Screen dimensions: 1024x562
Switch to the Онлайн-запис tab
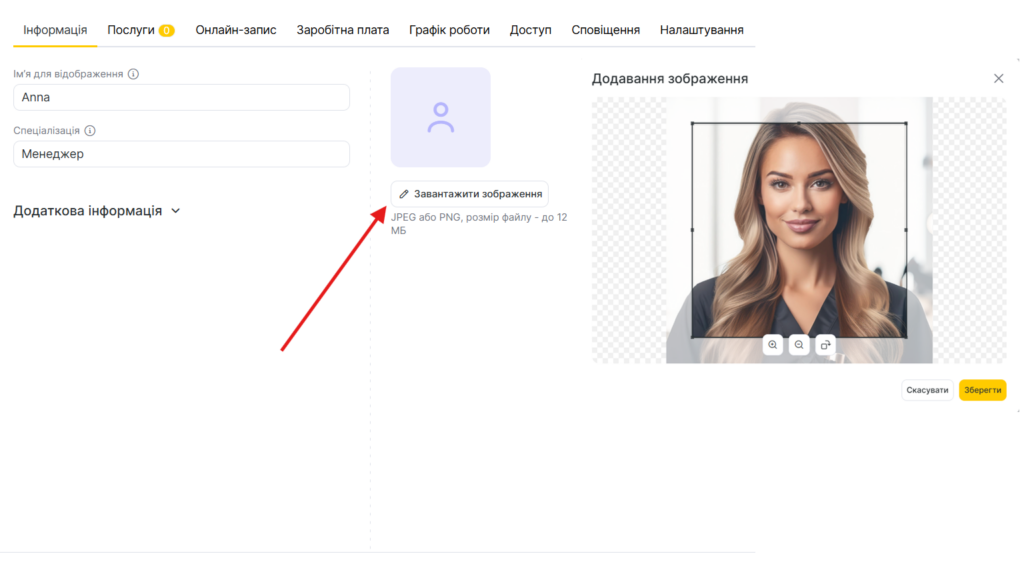(236, 30)
